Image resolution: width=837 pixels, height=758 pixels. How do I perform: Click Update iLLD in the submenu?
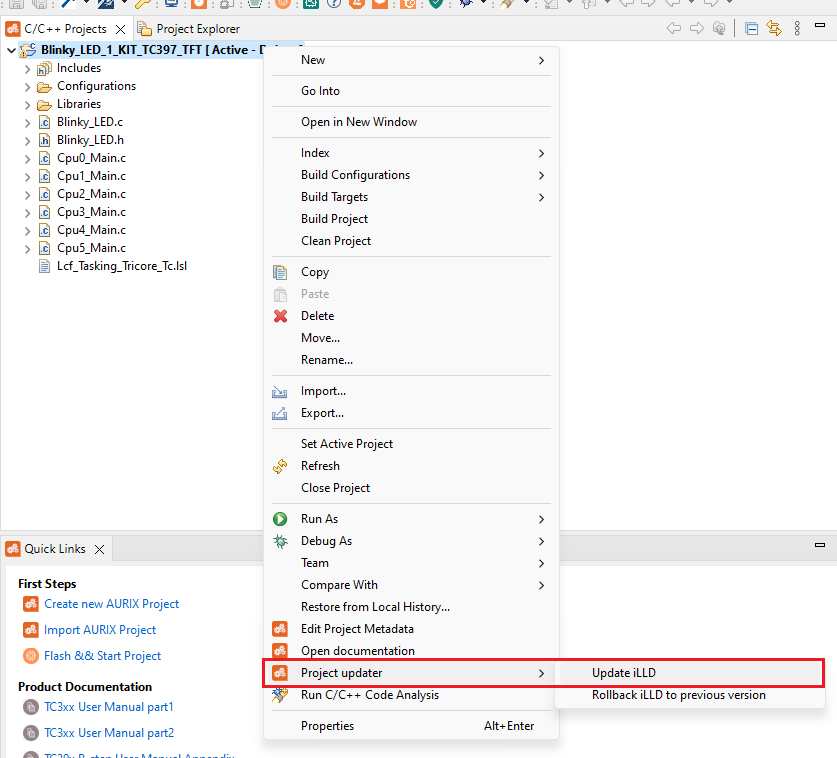click(623, 673)
